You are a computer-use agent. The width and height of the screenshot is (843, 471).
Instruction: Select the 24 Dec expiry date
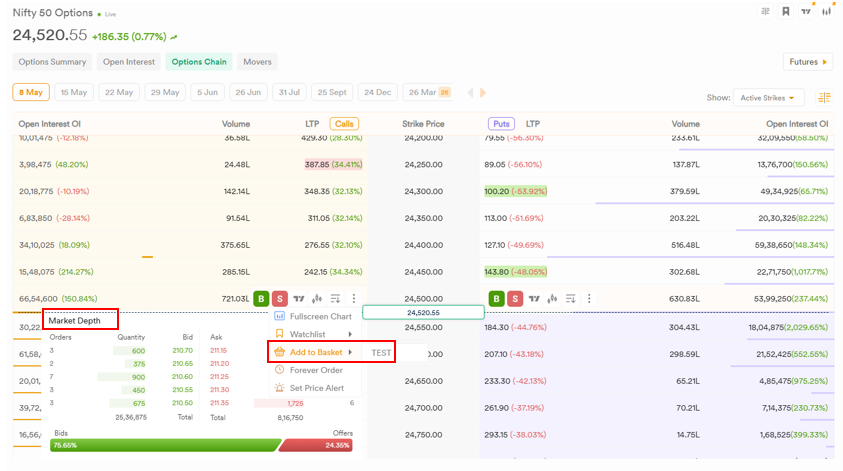tap(377, 92)
